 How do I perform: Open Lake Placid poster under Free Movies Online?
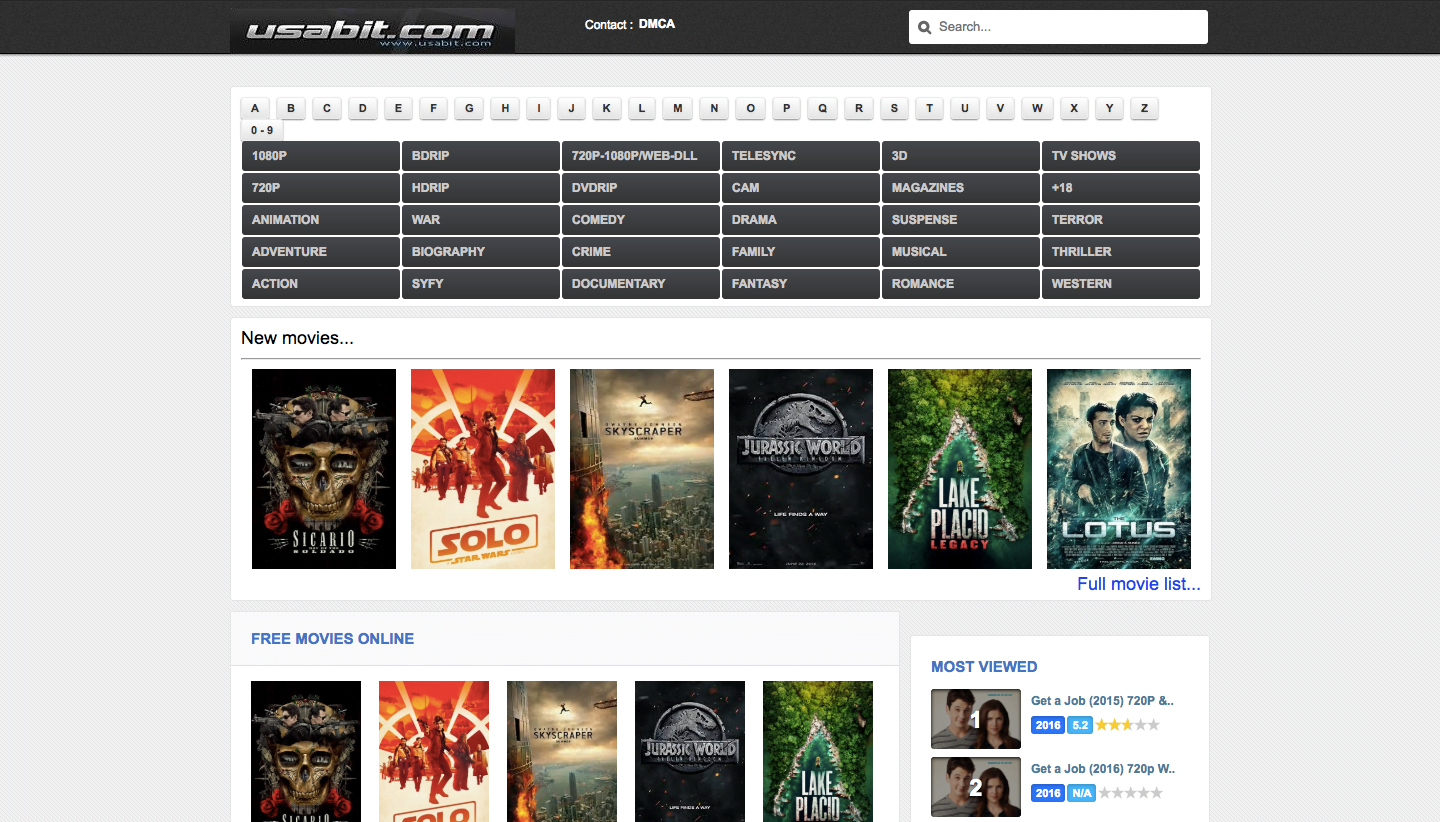coord(818,751)
